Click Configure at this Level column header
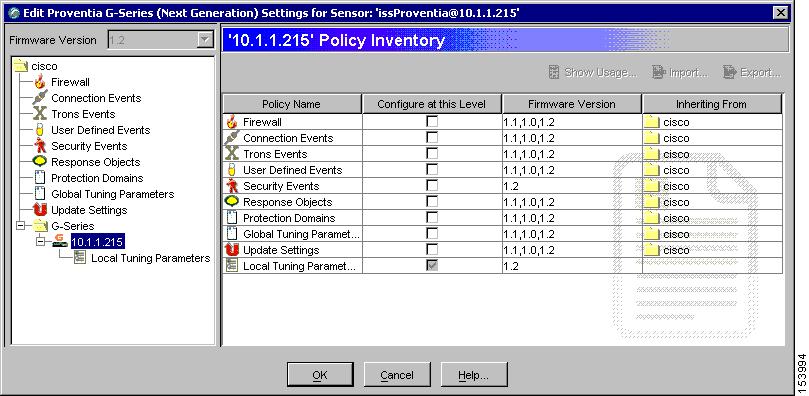The height and width of the screenshot is (396, 809). (432, 104)
